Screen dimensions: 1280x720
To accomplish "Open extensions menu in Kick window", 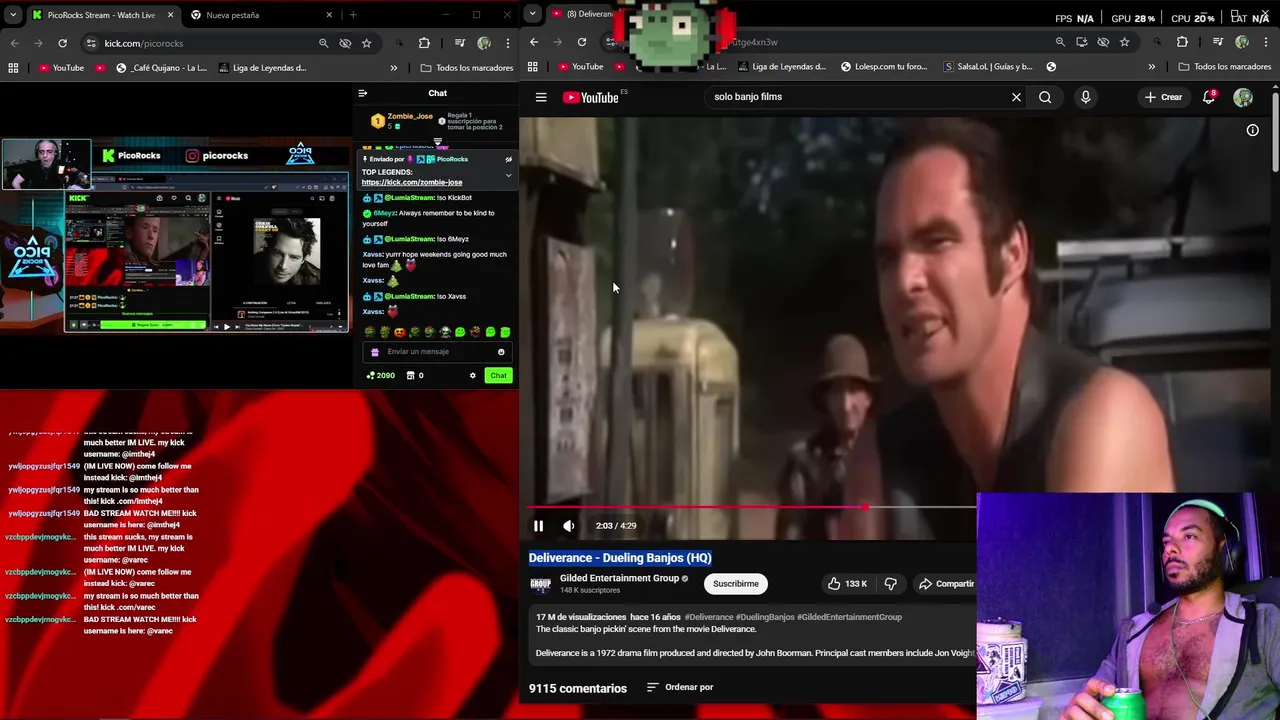I will (x=424, y=43).
